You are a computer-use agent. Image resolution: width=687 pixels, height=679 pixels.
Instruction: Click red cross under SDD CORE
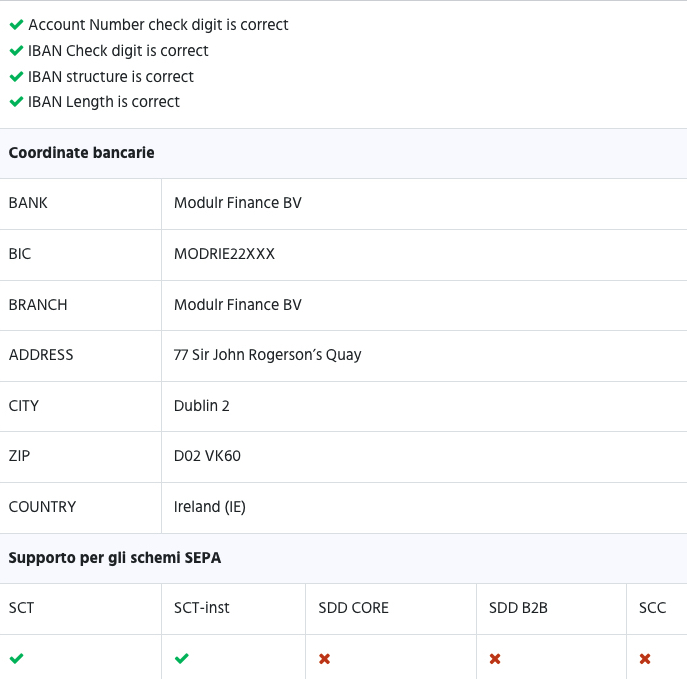click(324, 658)
